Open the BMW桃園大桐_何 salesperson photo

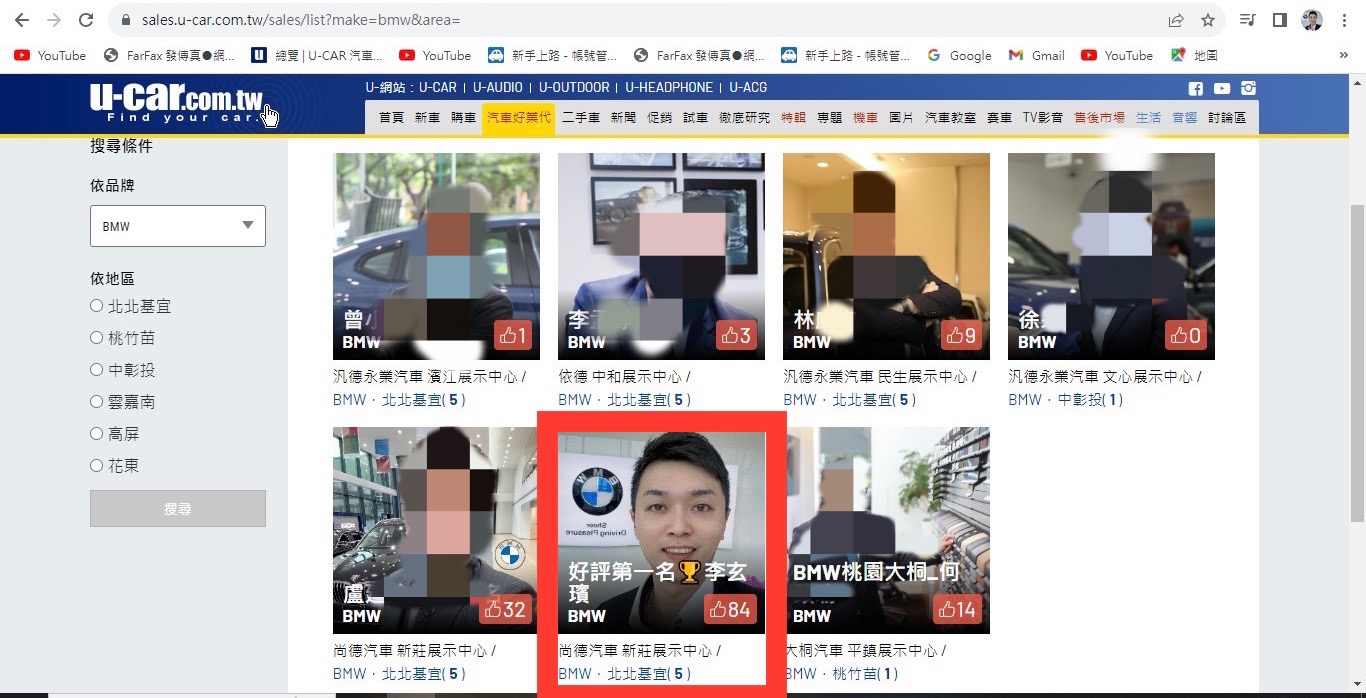tap(886, 530)
